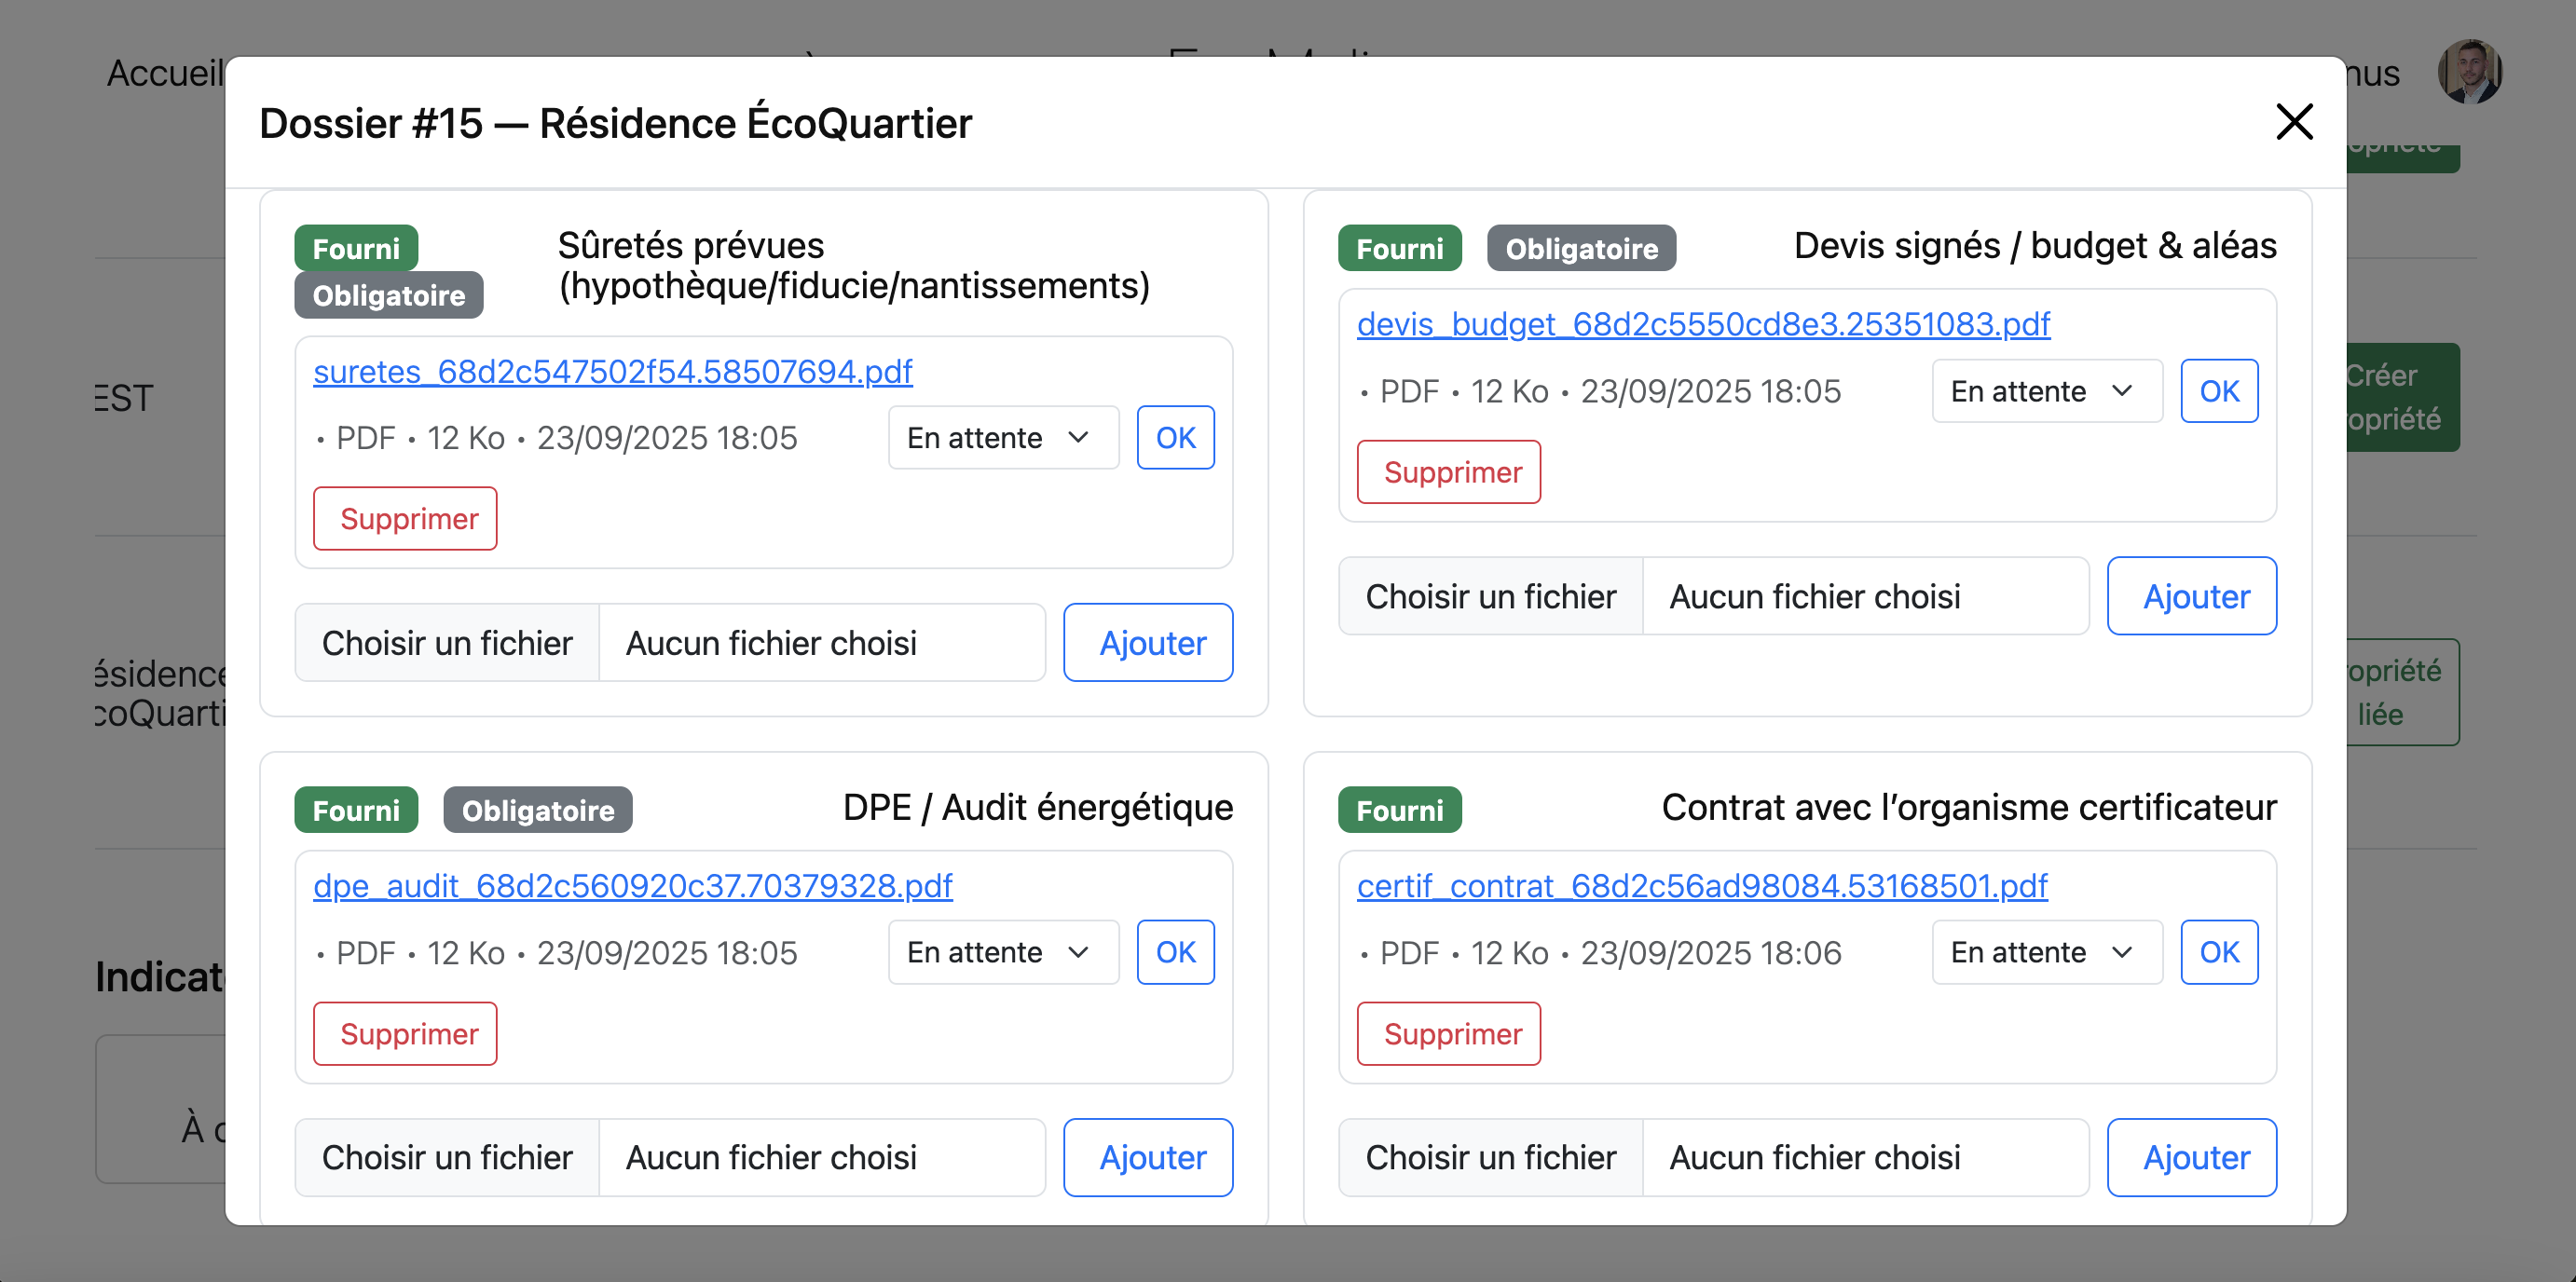Choose a file for Devis signés section
The image size is (2576, 1282).
(x=1490, y=596)
